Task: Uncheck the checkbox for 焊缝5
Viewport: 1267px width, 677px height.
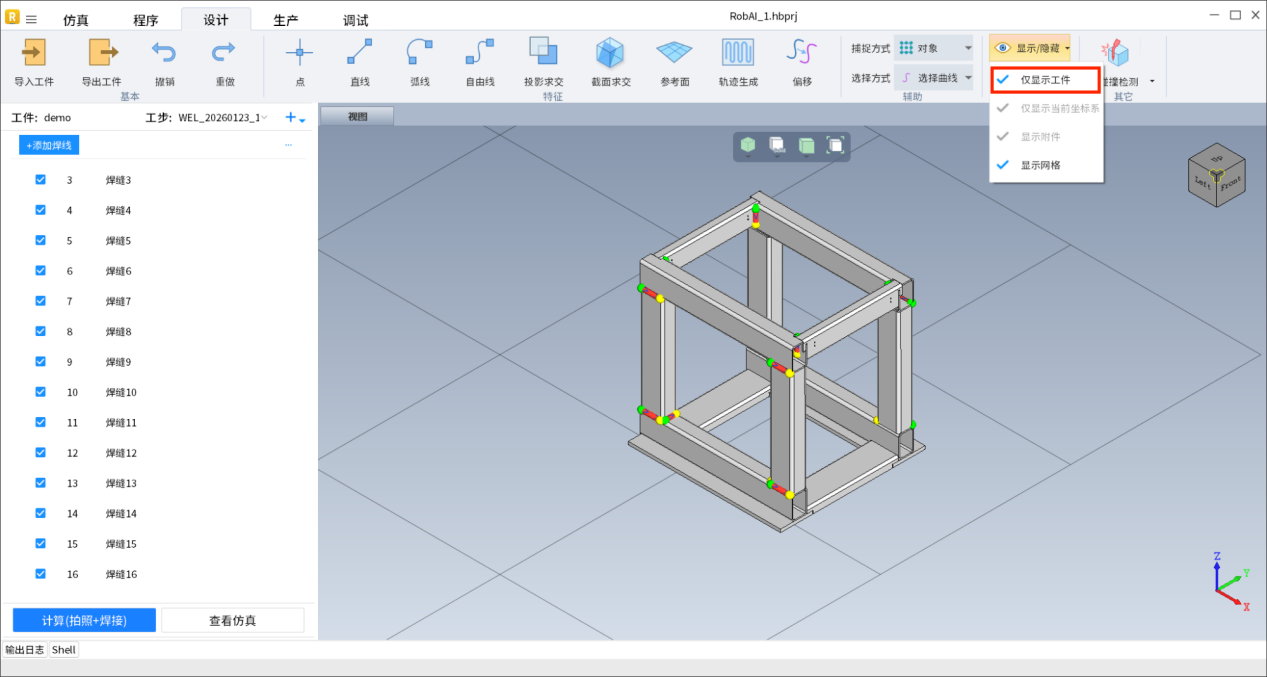Action: (x=41, y=240)
